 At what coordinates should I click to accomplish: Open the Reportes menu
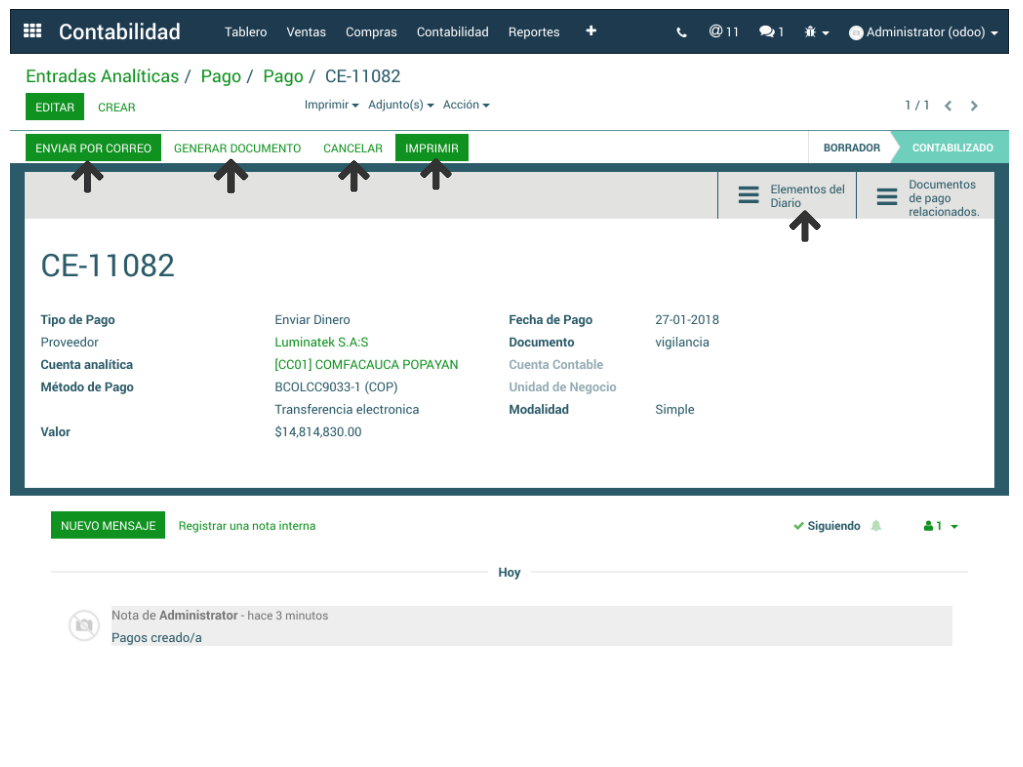(534, 32)
